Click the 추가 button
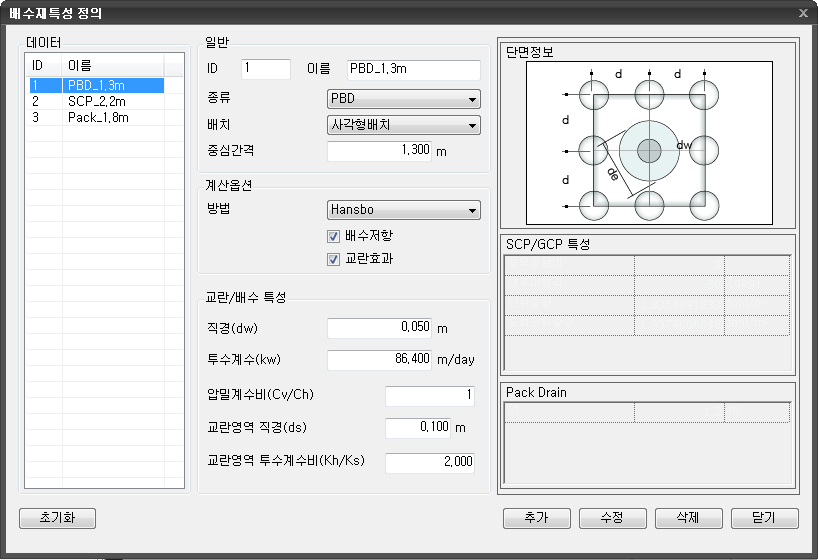 (536, 518)
